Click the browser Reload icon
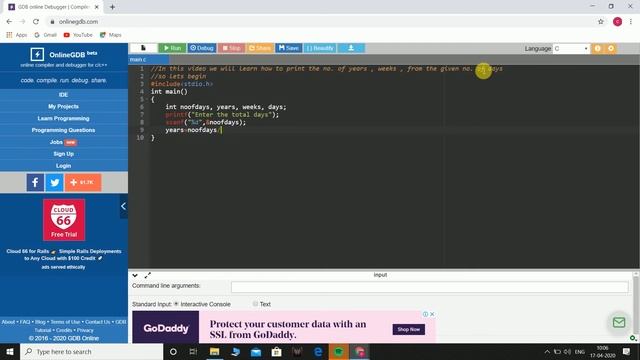The image size is (640, 360). click(x=36, y=22)
